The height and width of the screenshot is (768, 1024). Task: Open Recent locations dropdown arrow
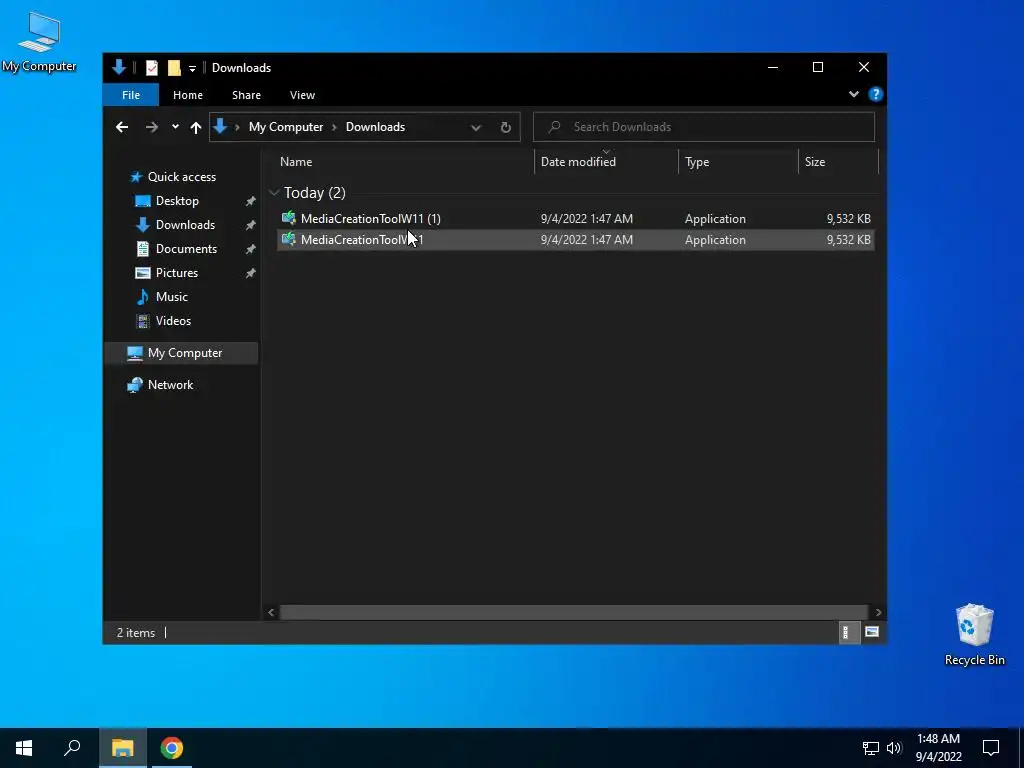(x=175, y=127)
